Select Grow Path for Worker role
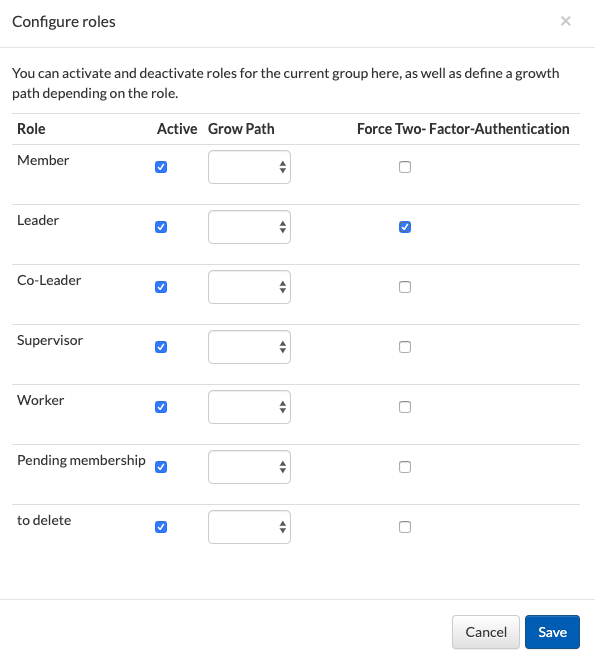Image resolution: width=595 pixels, height=660 pixels. point(249,407)
